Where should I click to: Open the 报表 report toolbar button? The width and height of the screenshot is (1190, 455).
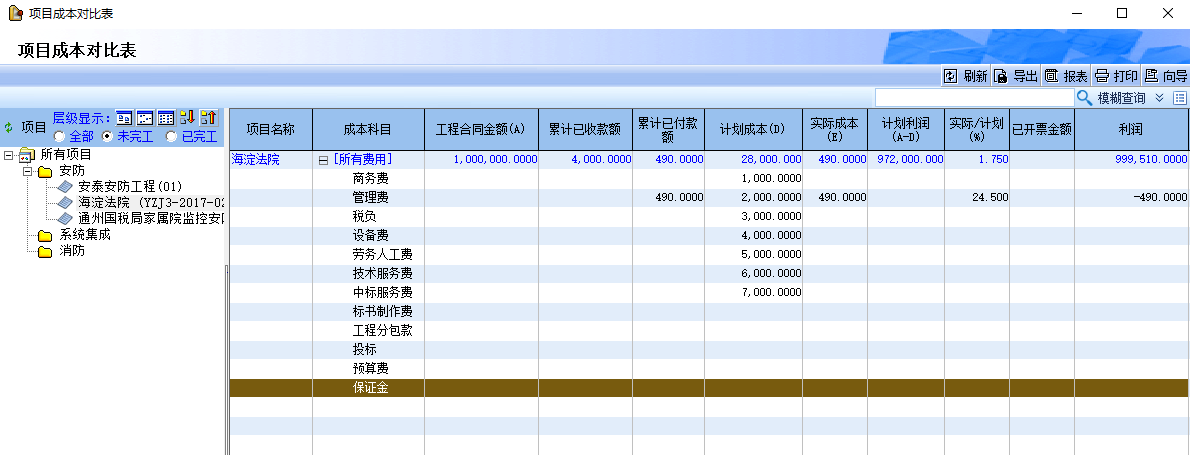1066,76
